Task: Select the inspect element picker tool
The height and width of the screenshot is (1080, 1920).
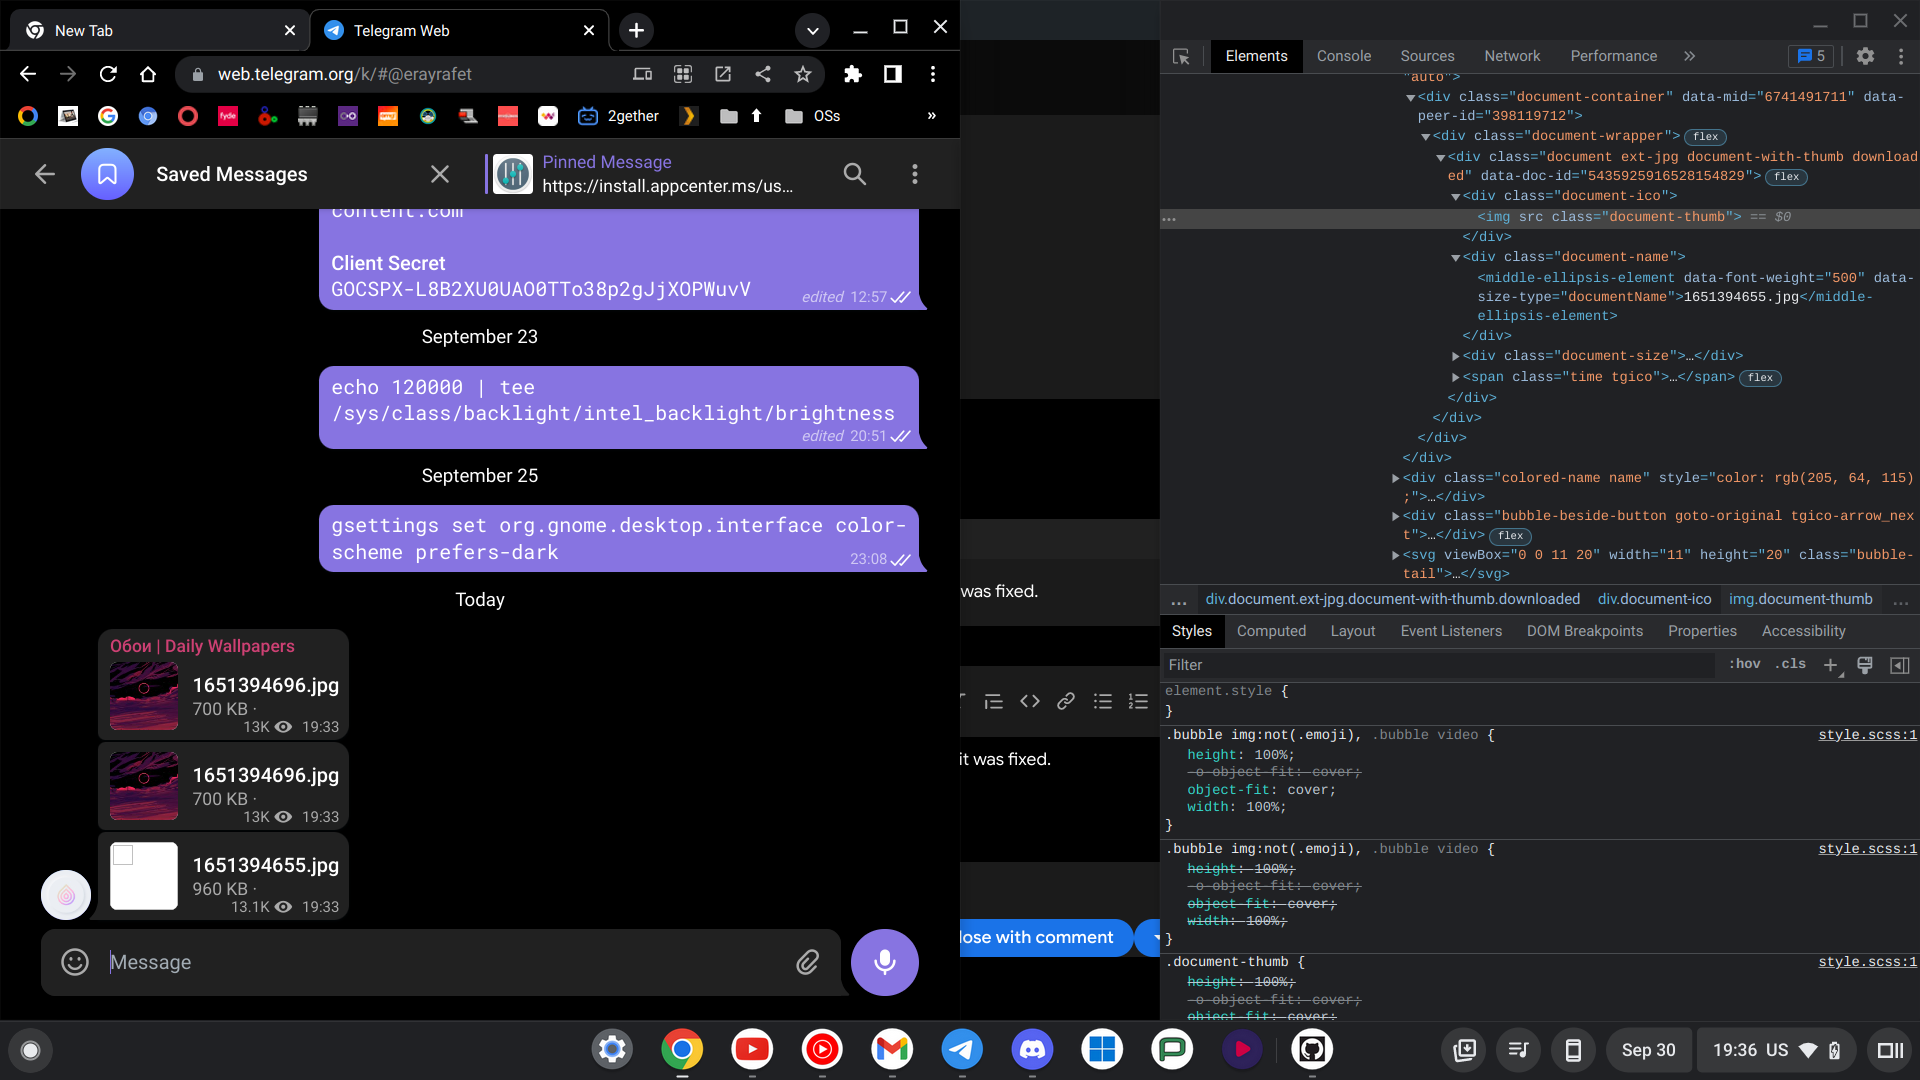Action: point(1181,56)
